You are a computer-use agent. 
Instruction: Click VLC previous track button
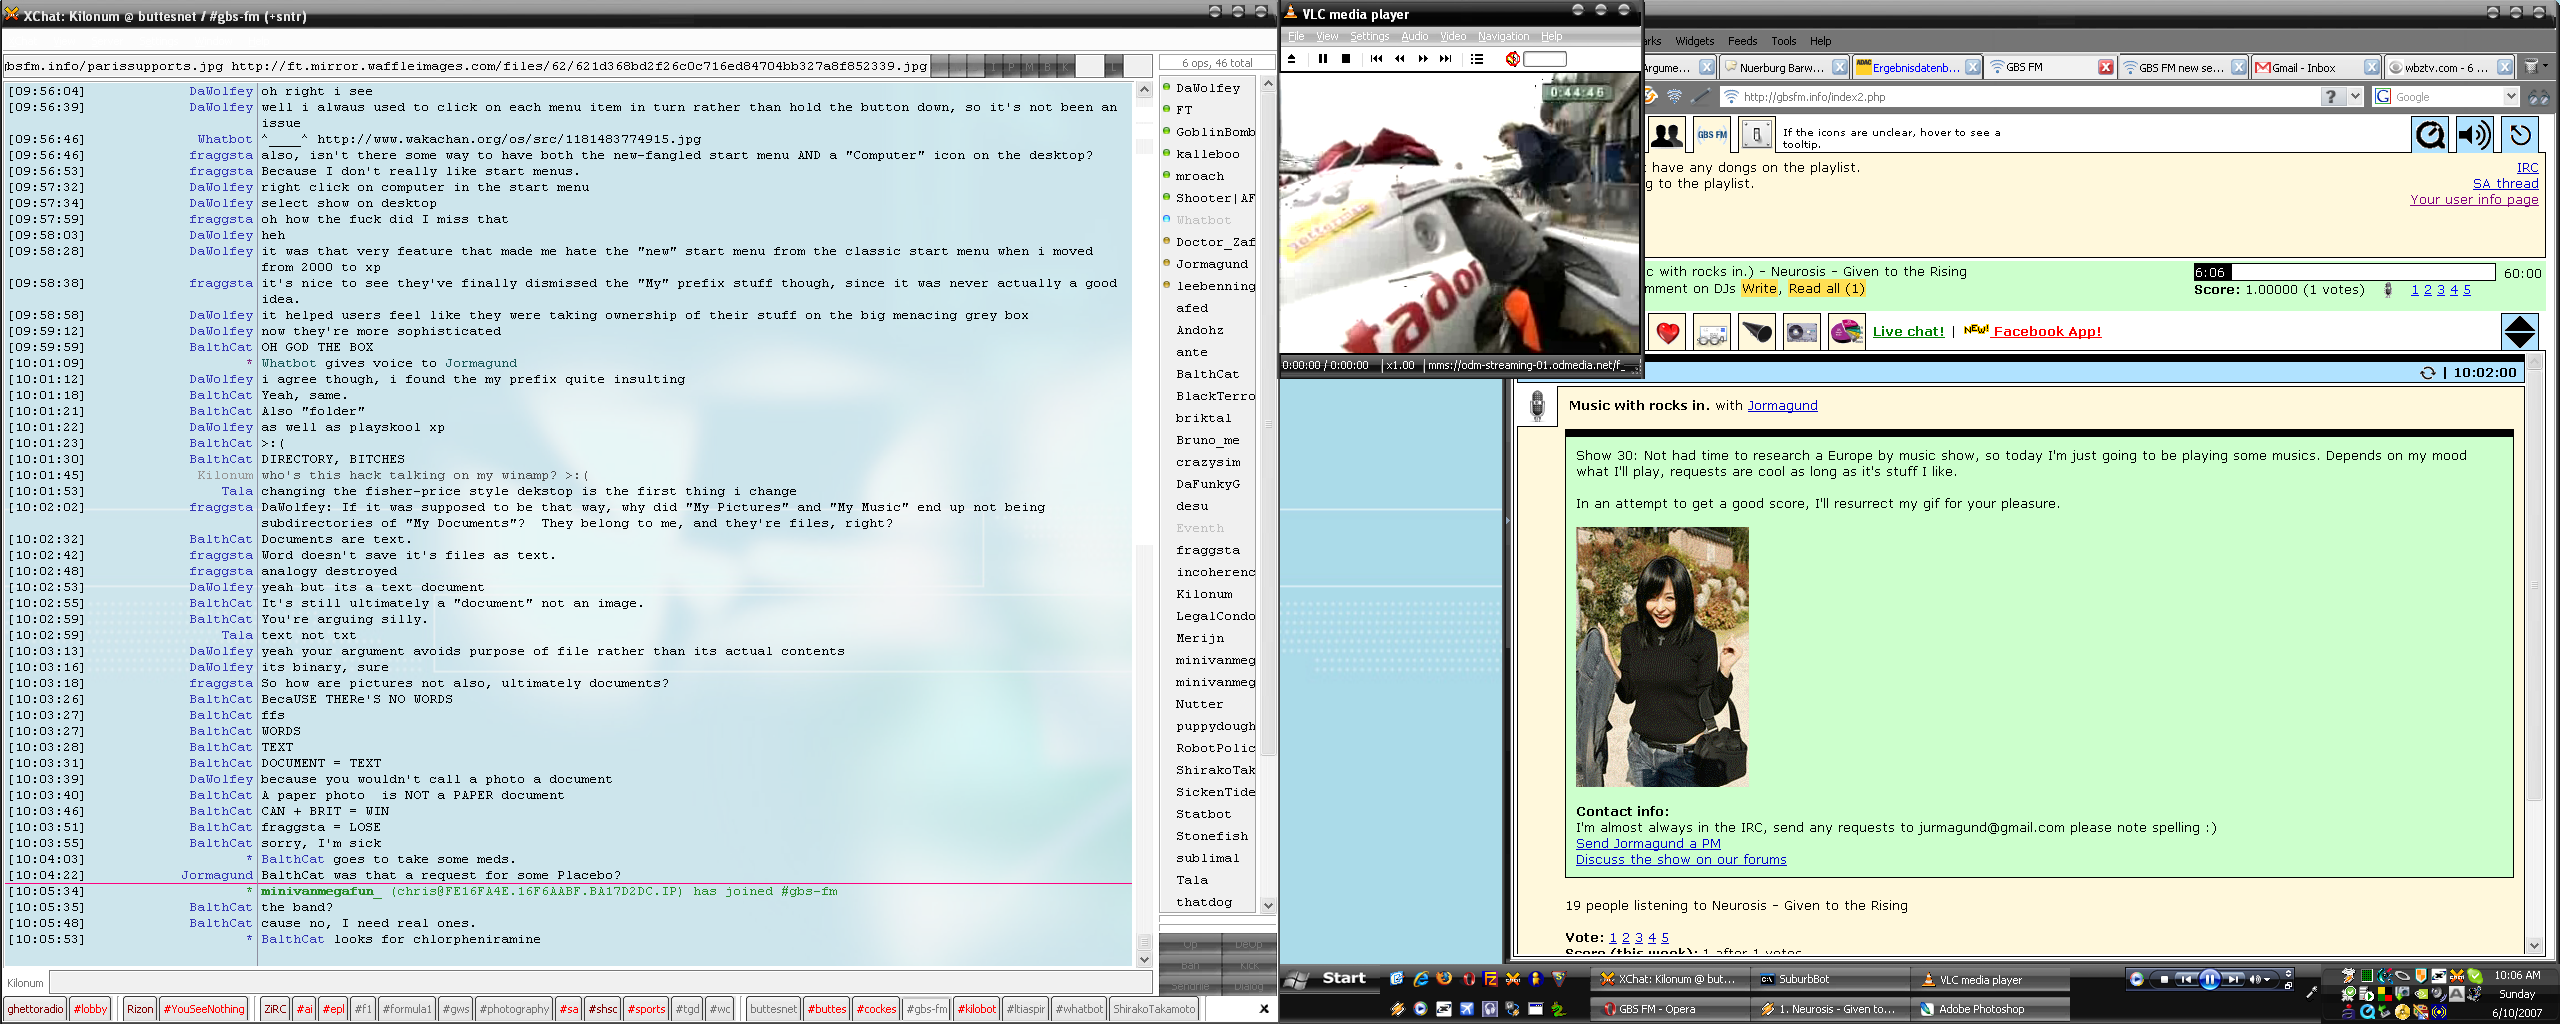pyautogui.click(x=1377, y=59)
